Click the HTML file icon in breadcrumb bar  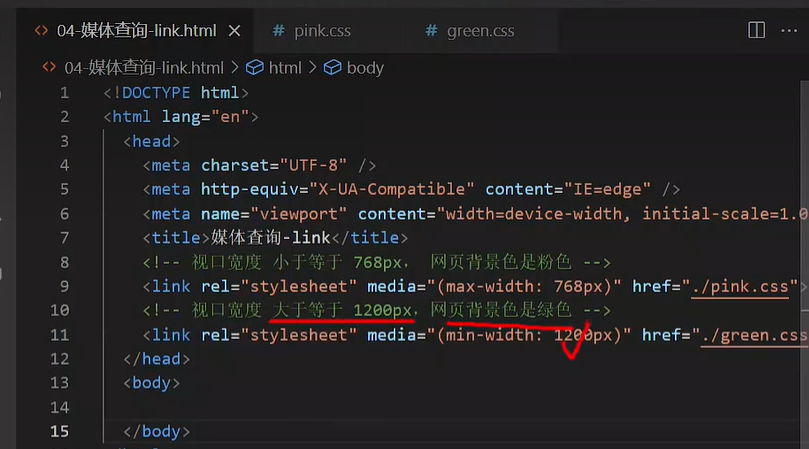pyautogui.click(x=49, y=68)
